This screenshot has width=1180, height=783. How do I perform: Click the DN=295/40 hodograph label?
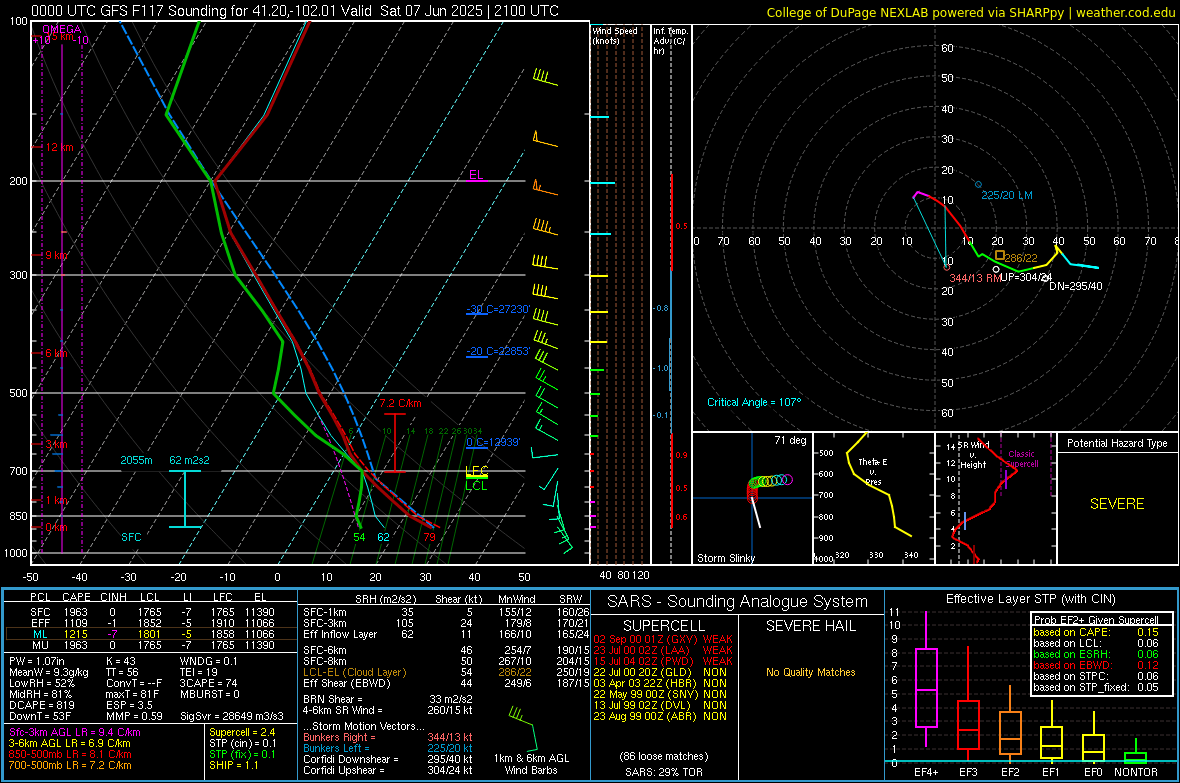(x=1075, y=286)
